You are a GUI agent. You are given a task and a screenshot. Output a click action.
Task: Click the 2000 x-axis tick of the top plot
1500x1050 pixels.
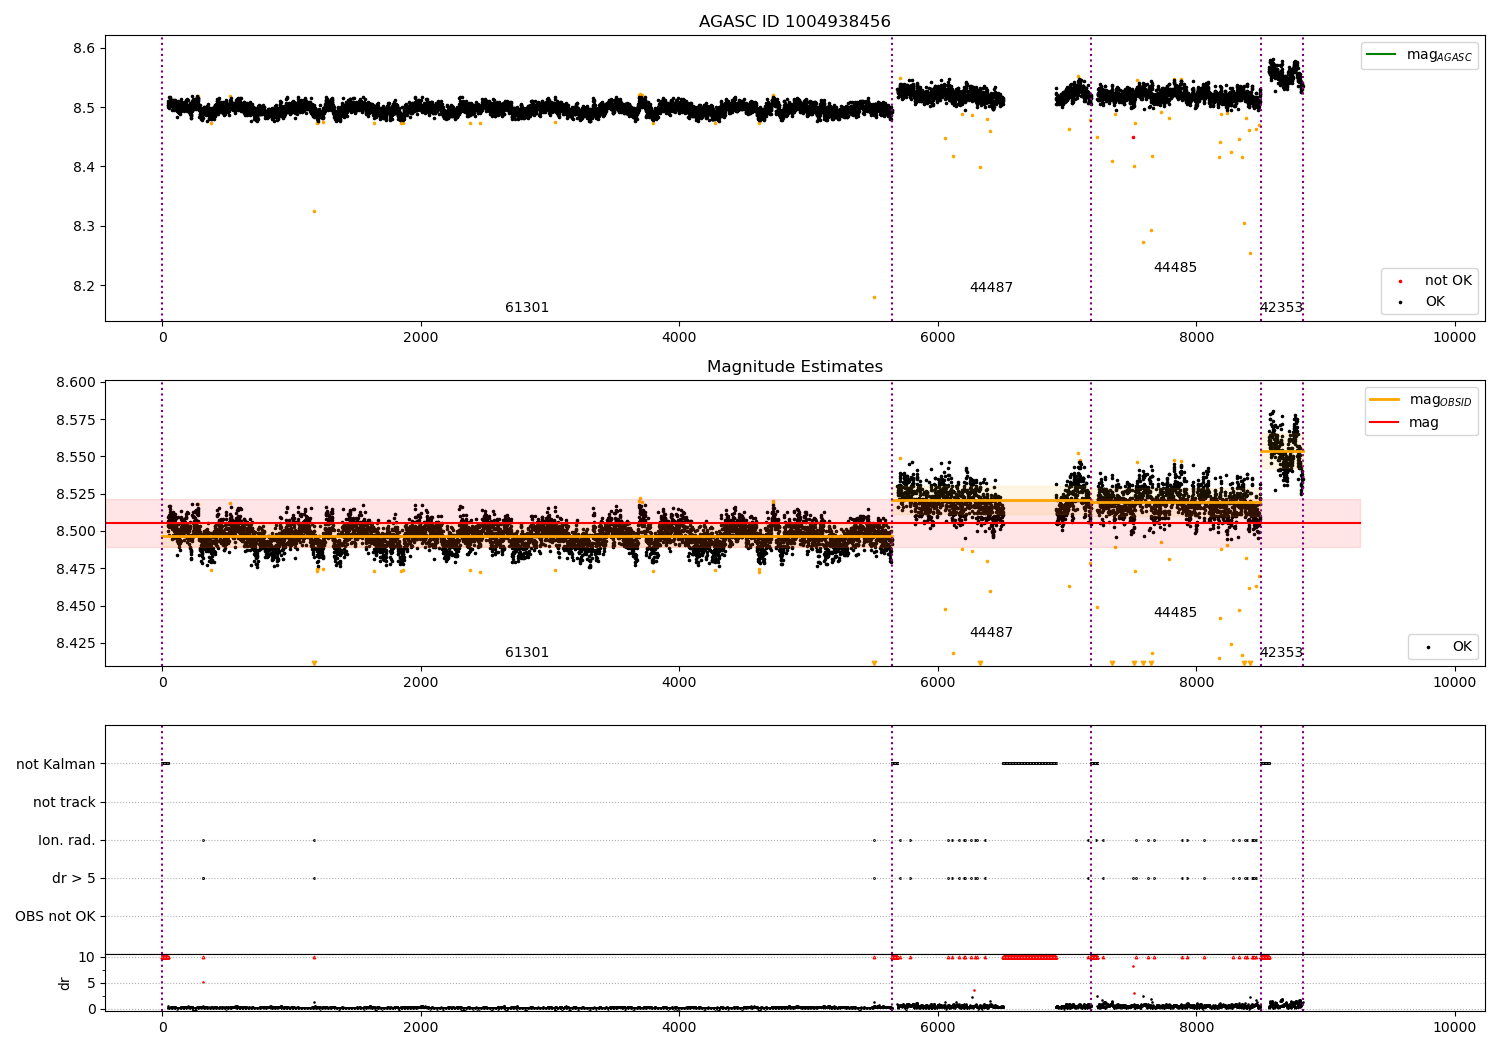pyautogui.click(x=421, y=338)
